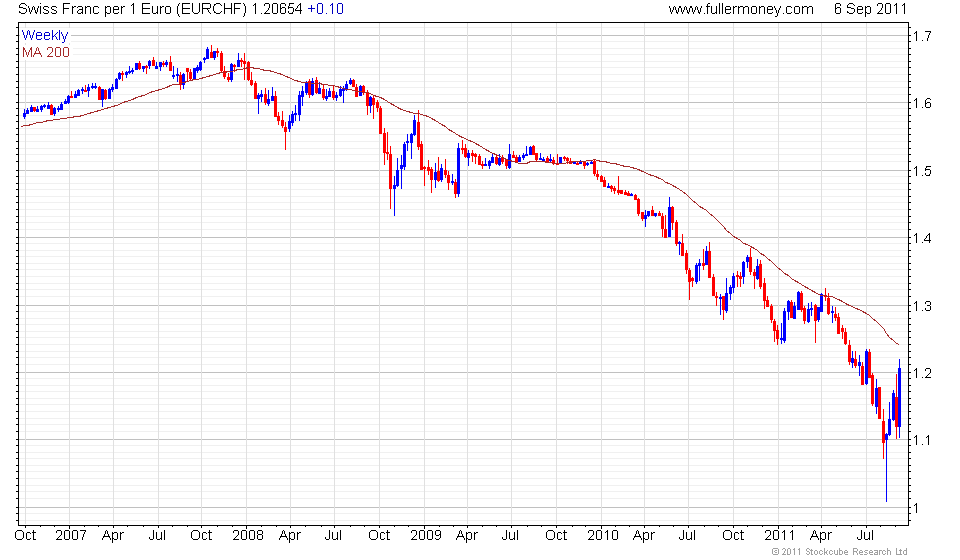Click the 1.6 price axis label

(923, 103)
